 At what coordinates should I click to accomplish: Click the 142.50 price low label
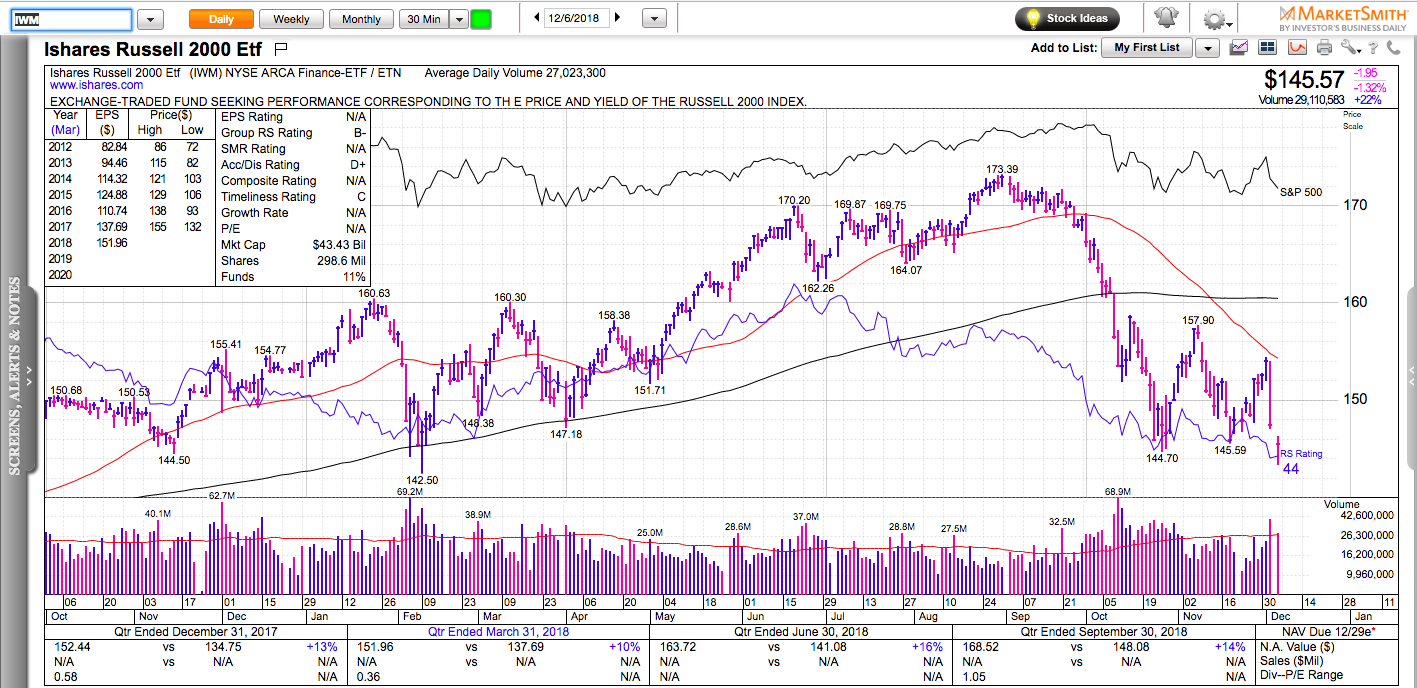coord(422,480)
